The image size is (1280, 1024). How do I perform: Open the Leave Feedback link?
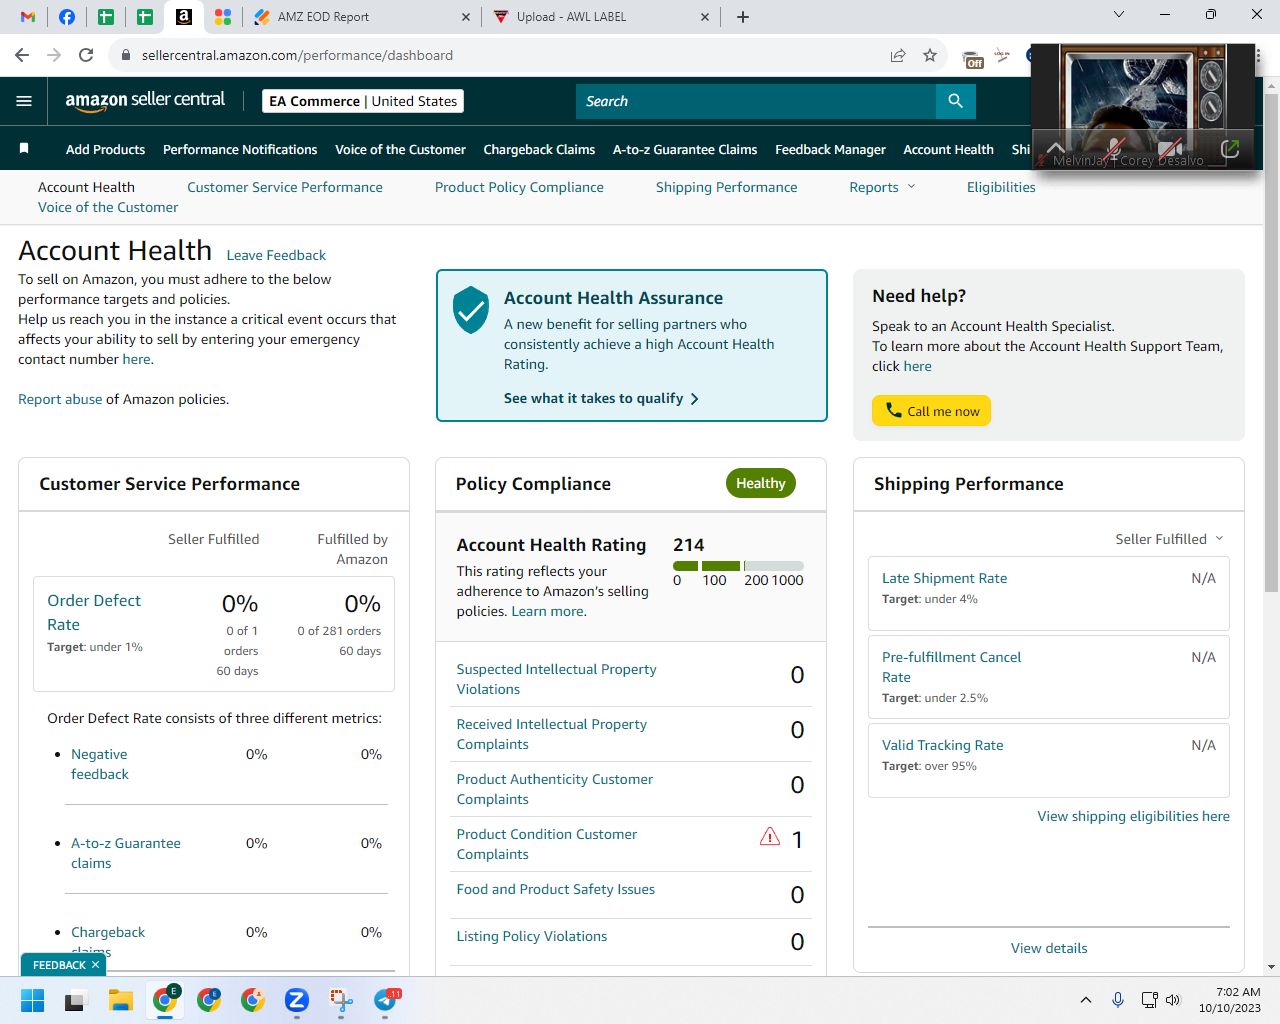pyautogui.click(x=276, y=255)
